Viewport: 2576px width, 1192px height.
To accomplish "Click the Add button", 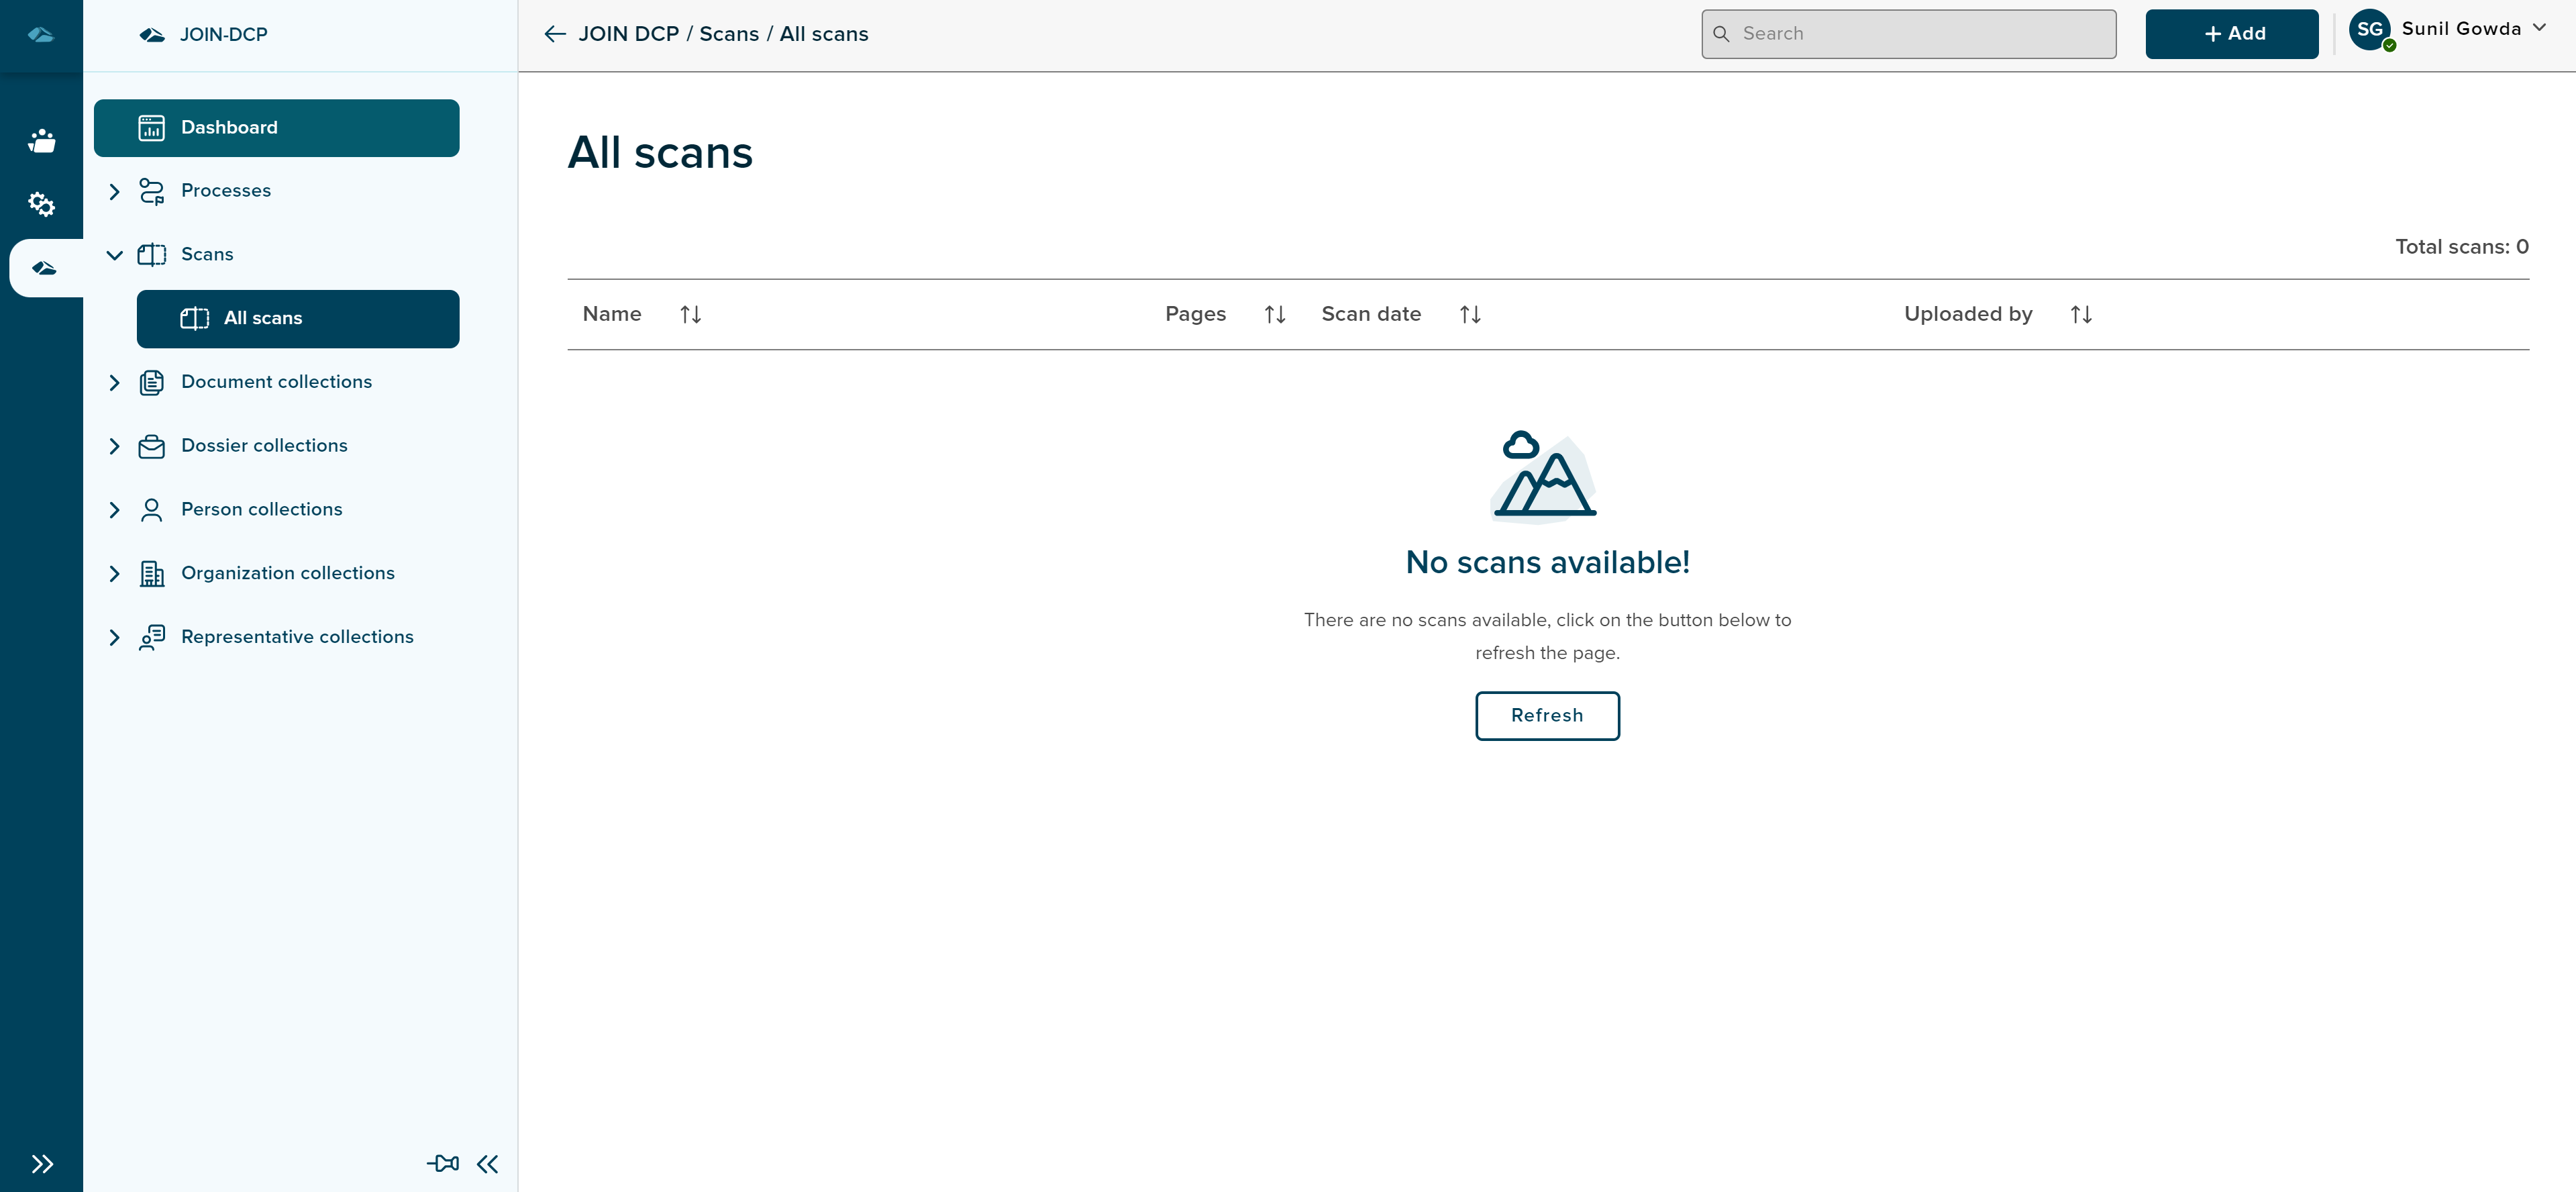I will tap(2231, 34).
